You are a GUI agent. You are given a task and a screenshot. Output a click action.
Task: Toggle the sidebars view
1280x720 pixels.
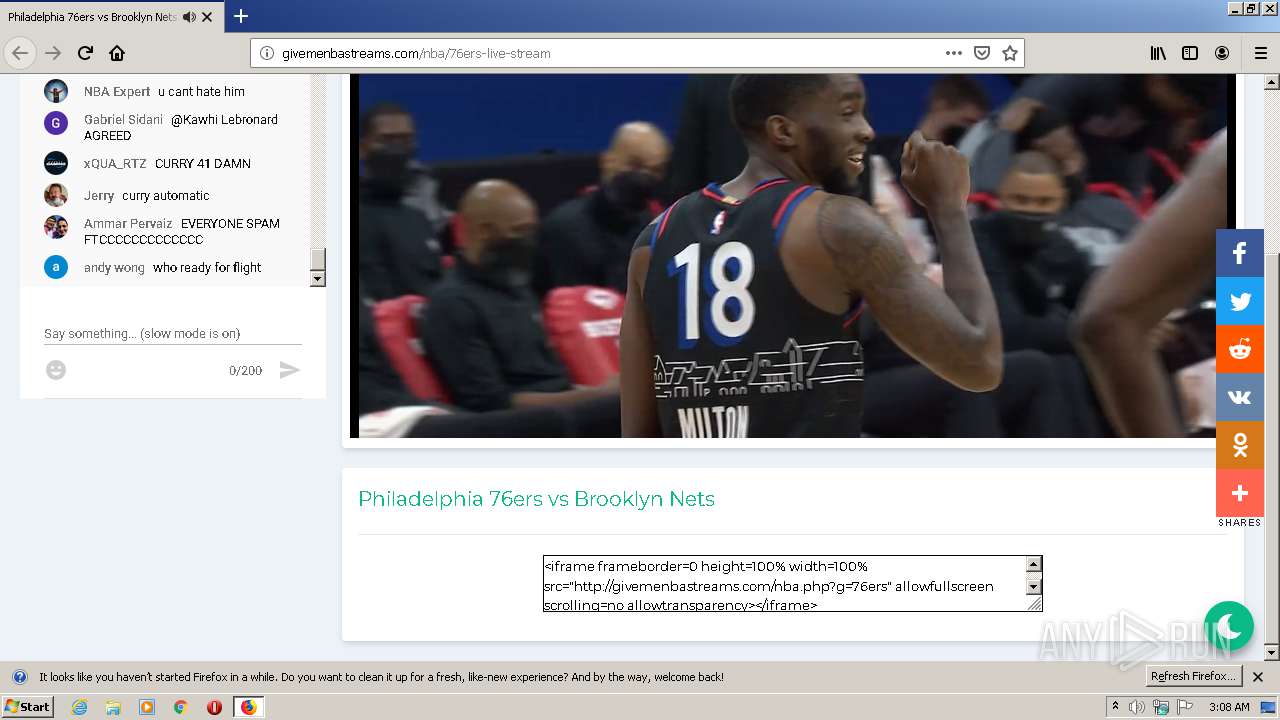click(x=1190, y=53)
